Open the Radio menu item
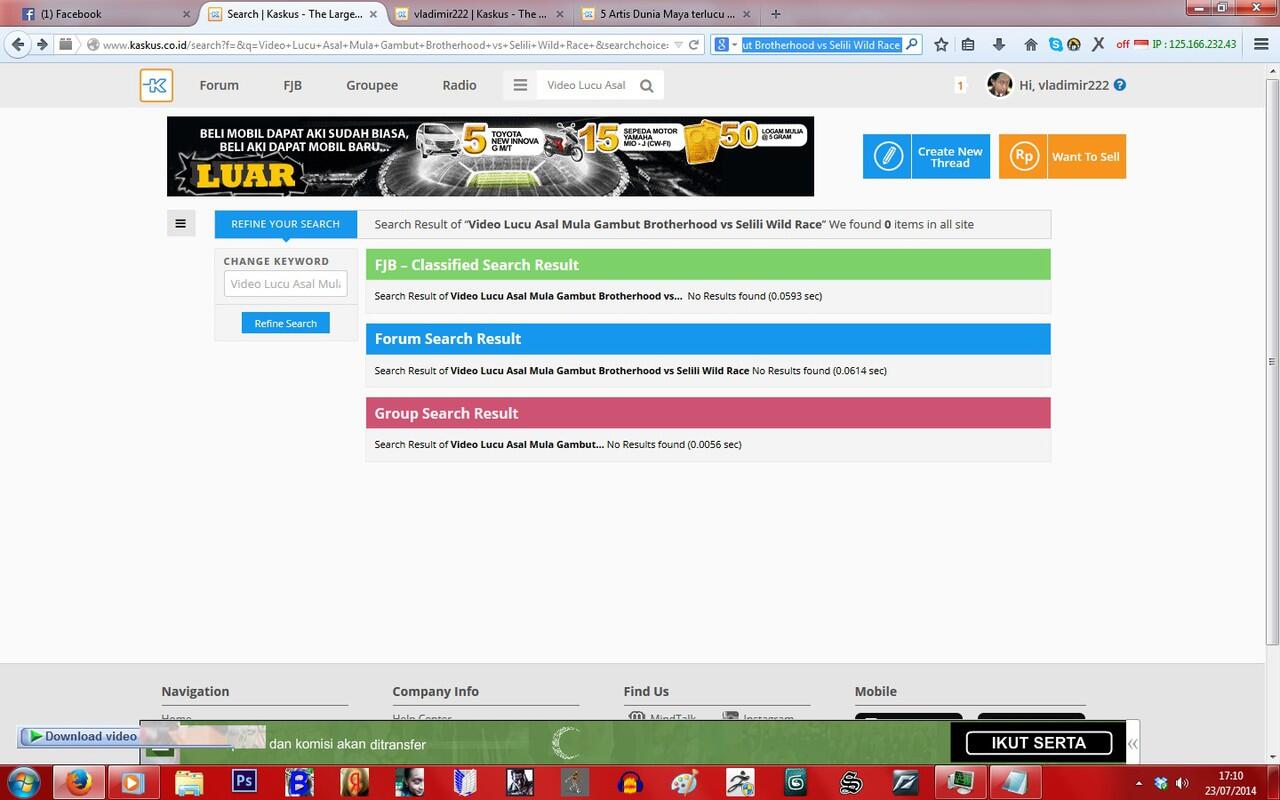 pyautogui.click(x=459, y=85)
